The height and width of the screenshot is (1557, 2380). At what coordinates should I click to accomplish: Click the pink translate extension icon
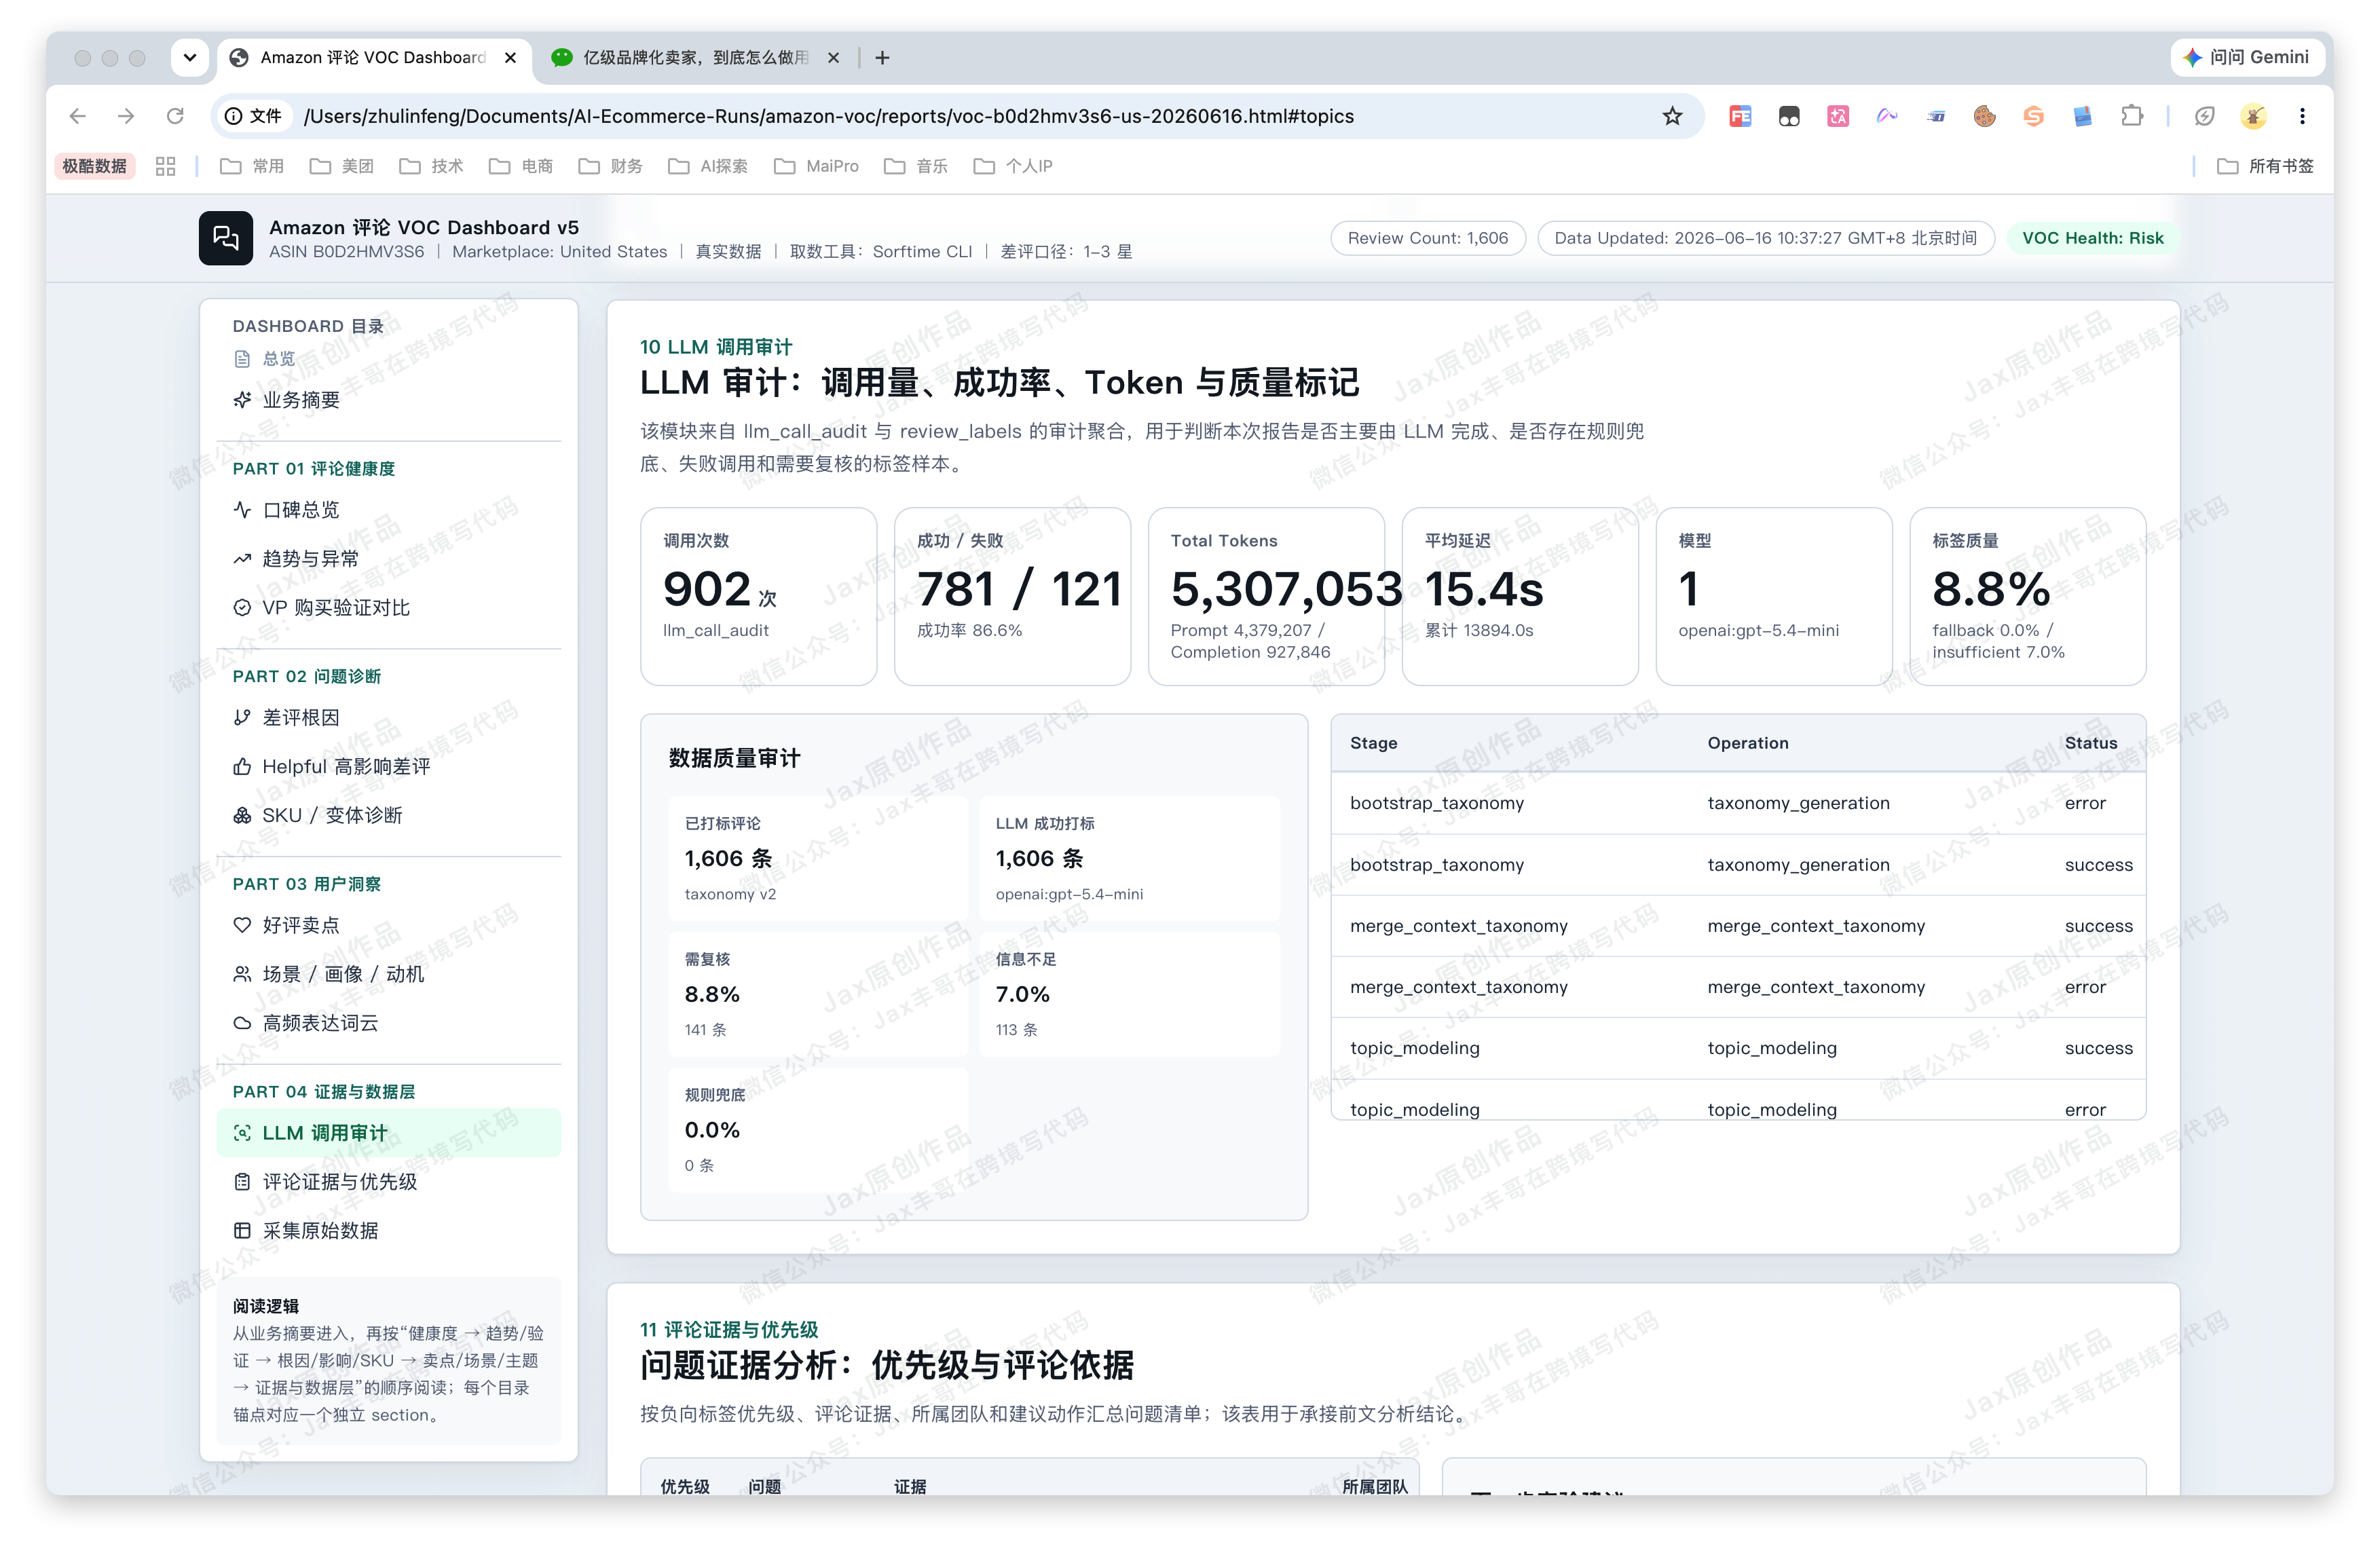tap(1838, 116)
